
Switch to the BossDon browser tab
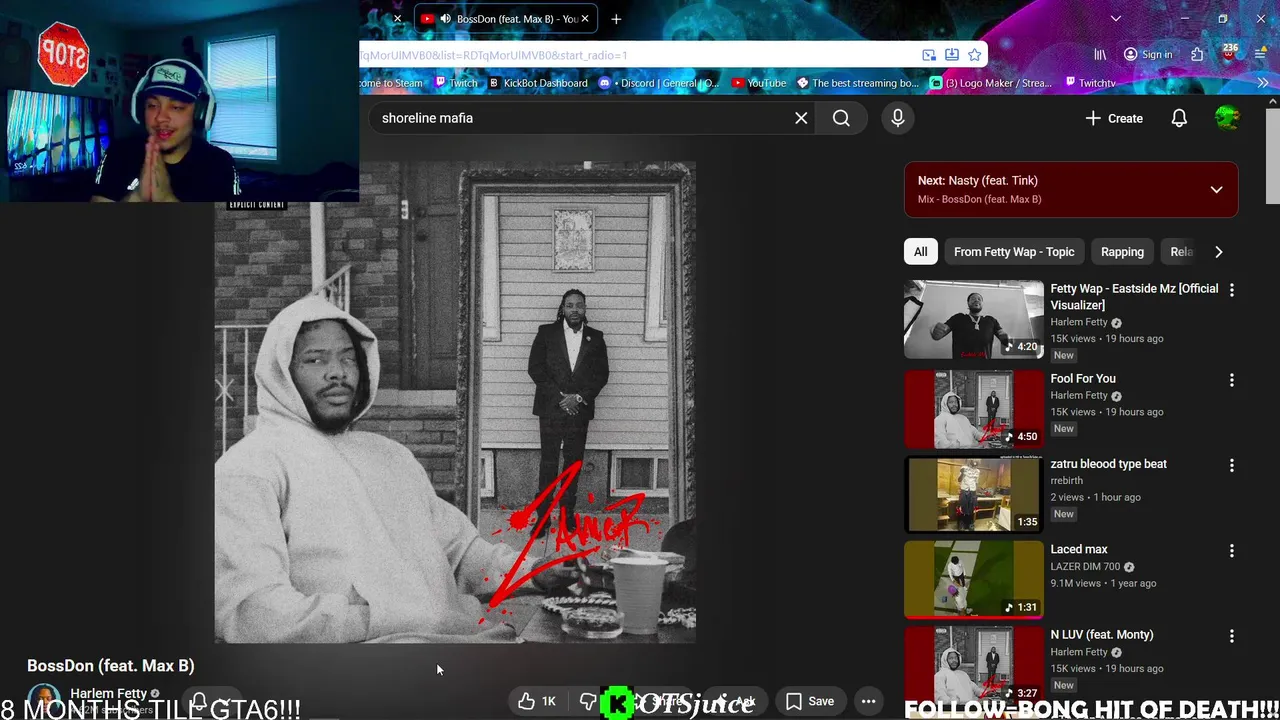point(506,19)
